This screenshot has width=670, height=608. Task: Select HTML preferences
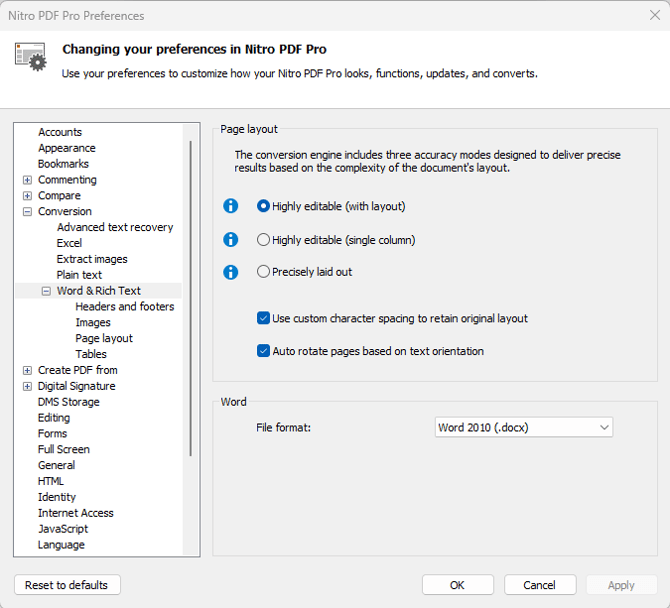[x=50, y=481]
